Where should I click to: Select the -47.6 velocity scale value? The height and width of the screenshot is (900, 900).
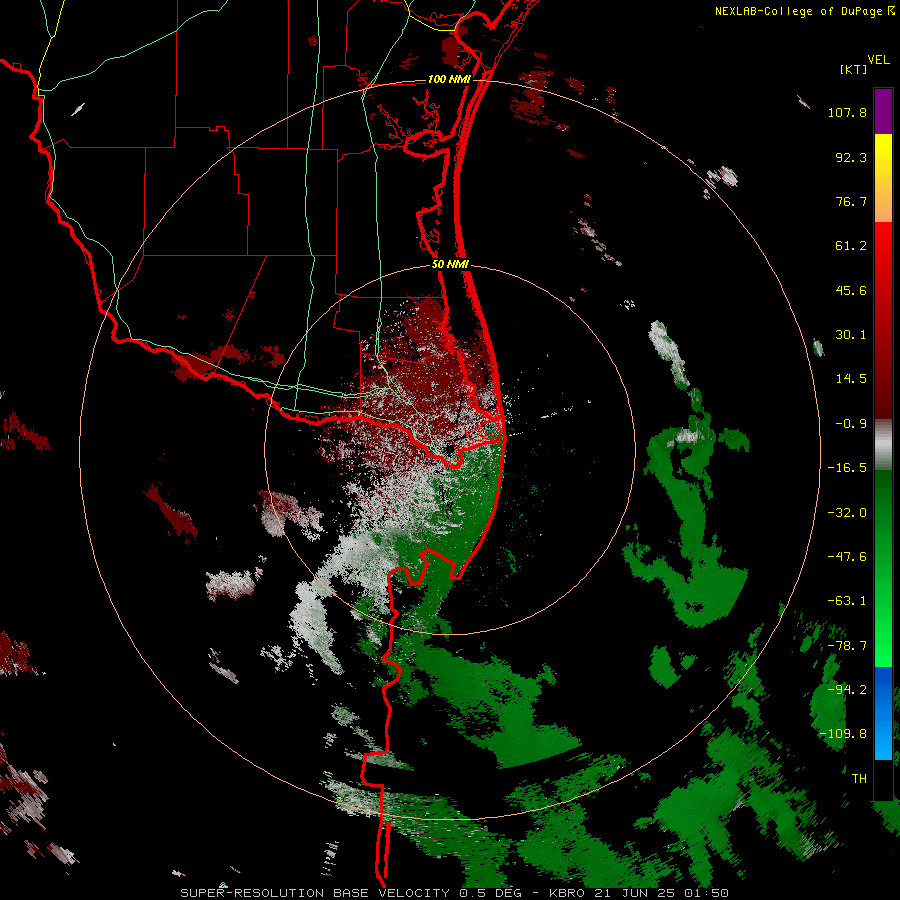847,557
